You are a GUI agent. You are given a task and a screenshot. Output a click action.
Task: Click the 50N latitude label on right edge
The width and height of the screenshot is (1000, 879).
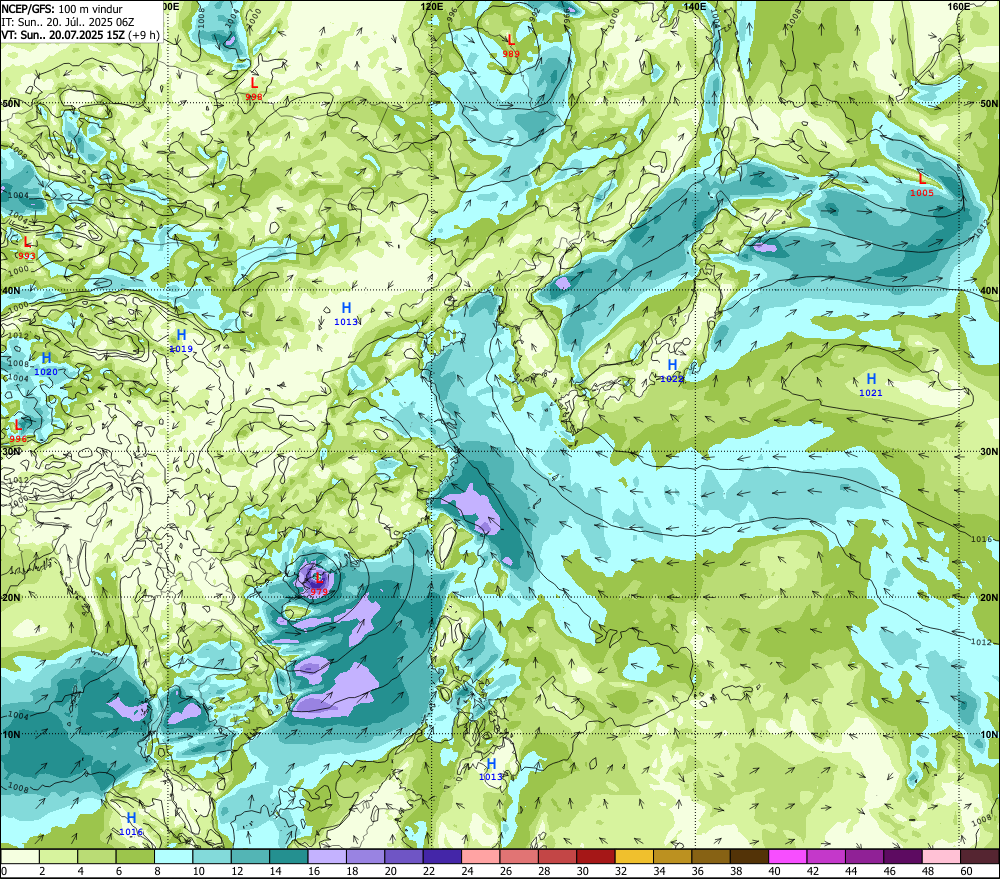pos(989,103)
